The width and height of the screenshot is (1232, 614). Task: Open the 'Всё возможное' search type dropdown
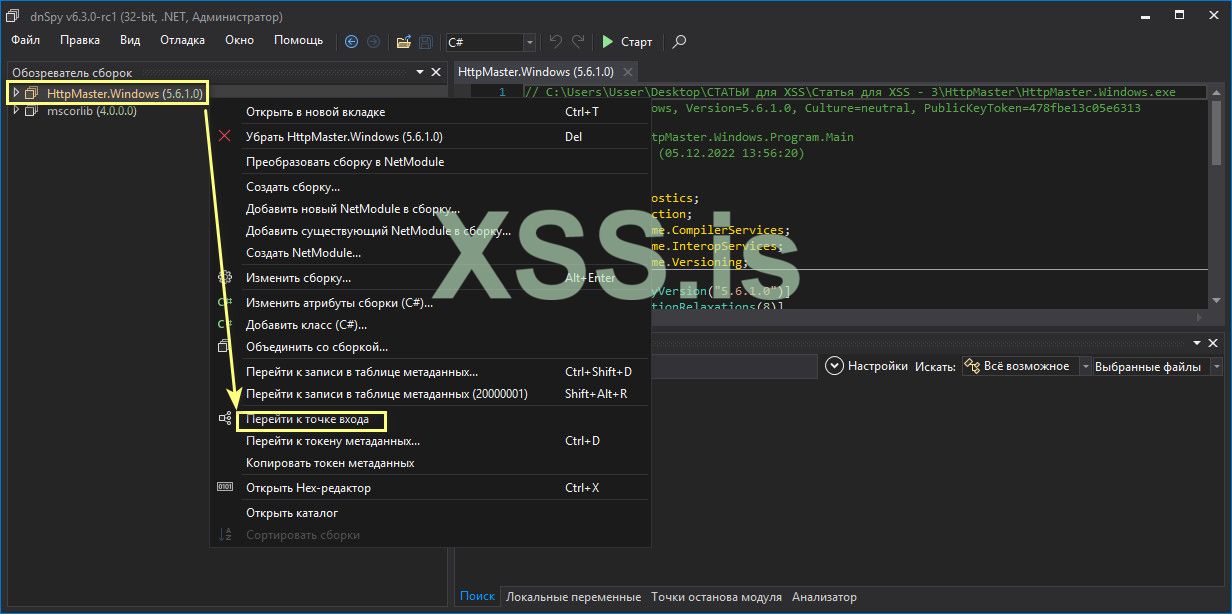[x=1085, y=367]
